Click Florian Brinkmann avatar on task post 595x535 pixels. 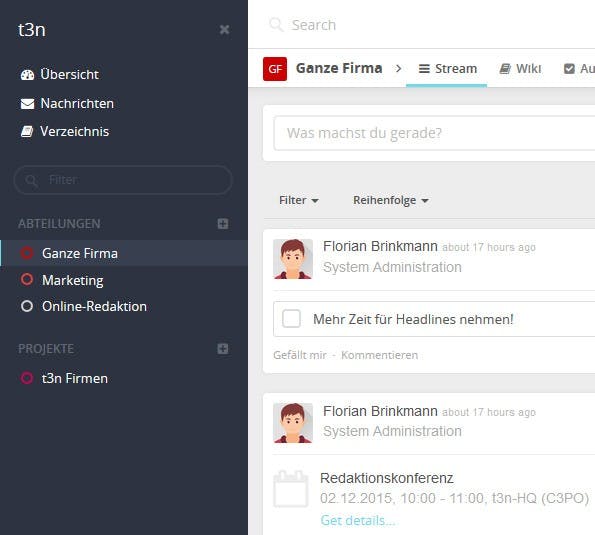tap(293, 259)
